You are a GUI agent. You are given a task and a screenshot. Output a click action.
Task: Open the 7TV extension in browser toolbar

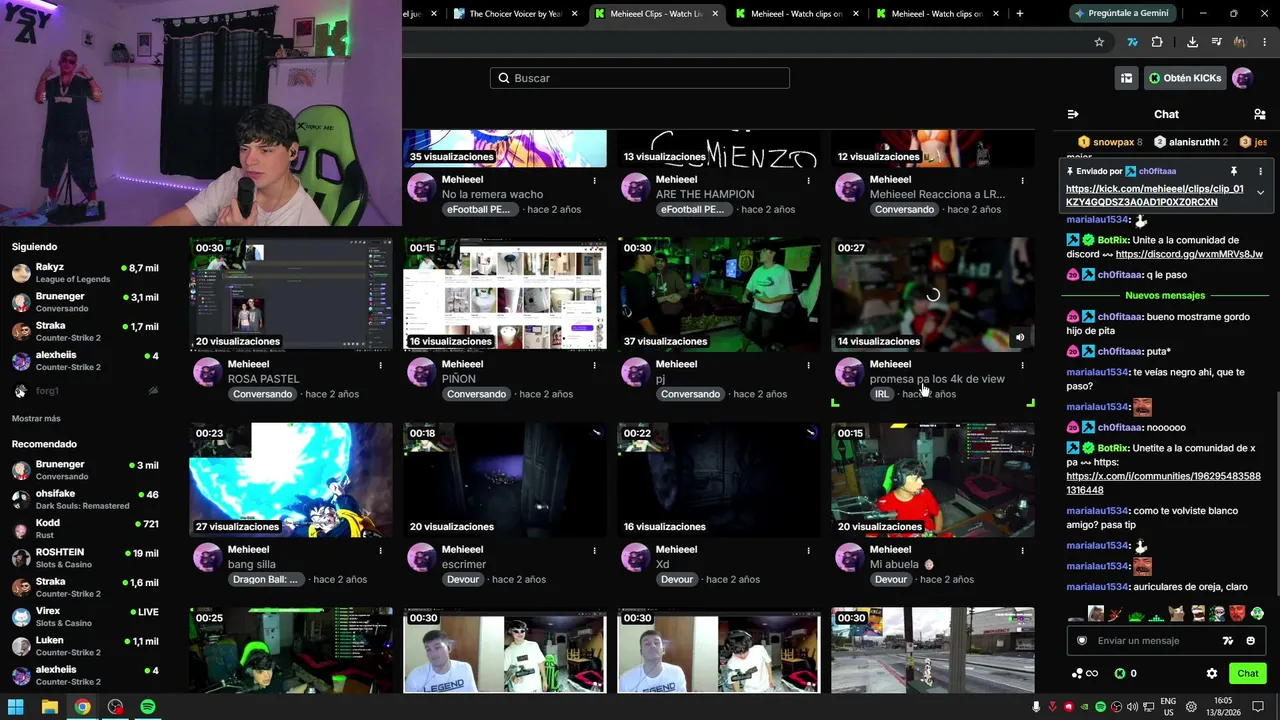1132,42
